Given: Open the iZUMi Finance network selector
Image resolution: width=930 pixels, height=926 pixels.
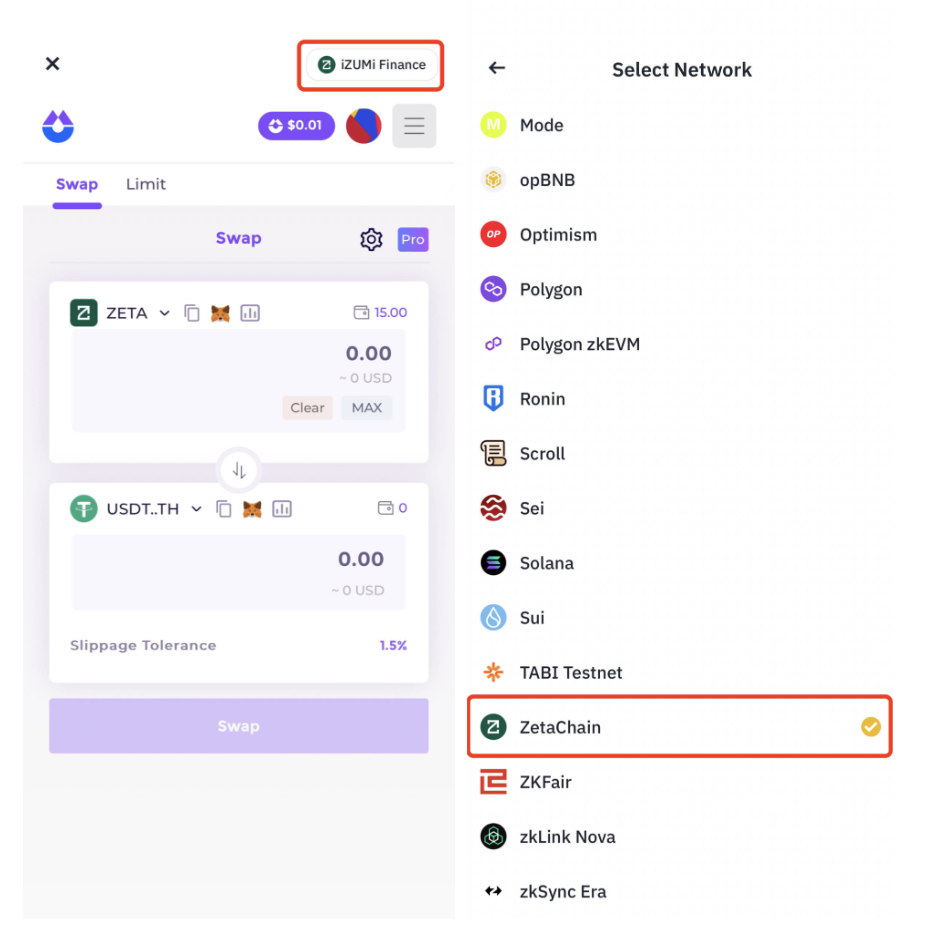Looking at the screenshot, I should pos(371,65).
